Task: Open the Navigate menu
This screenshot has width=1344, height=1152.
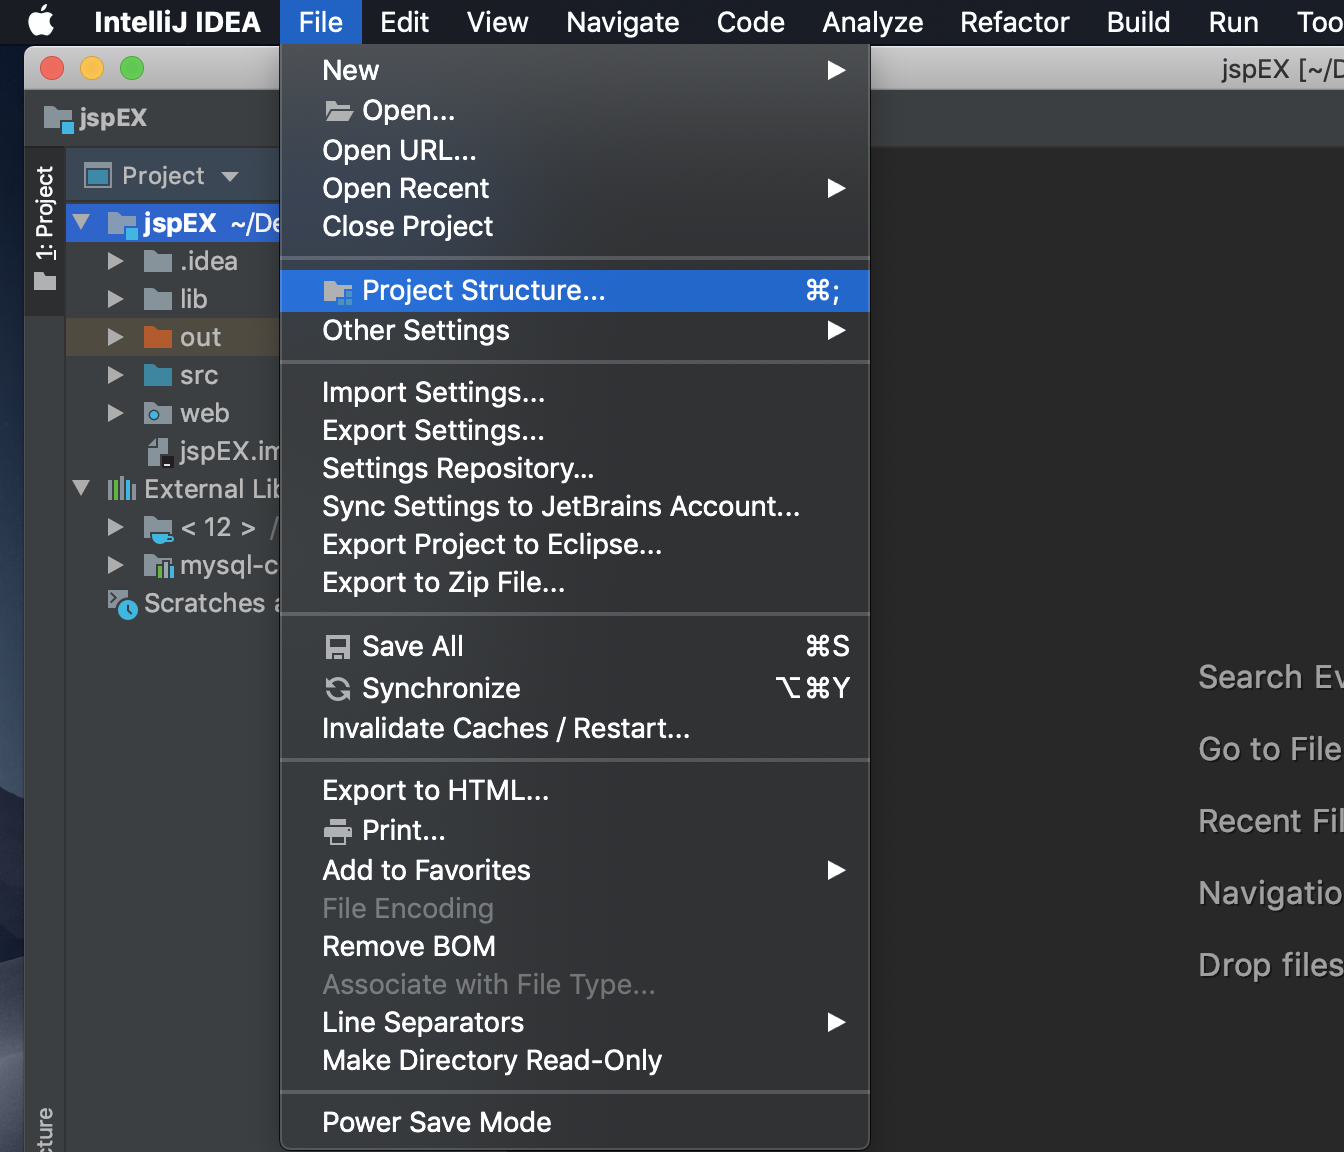Action: pos(622,22)
